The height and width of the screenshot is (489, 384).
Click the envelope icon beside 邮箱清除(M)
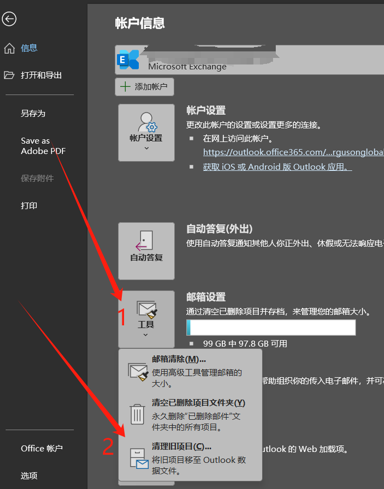coord(138,371)
